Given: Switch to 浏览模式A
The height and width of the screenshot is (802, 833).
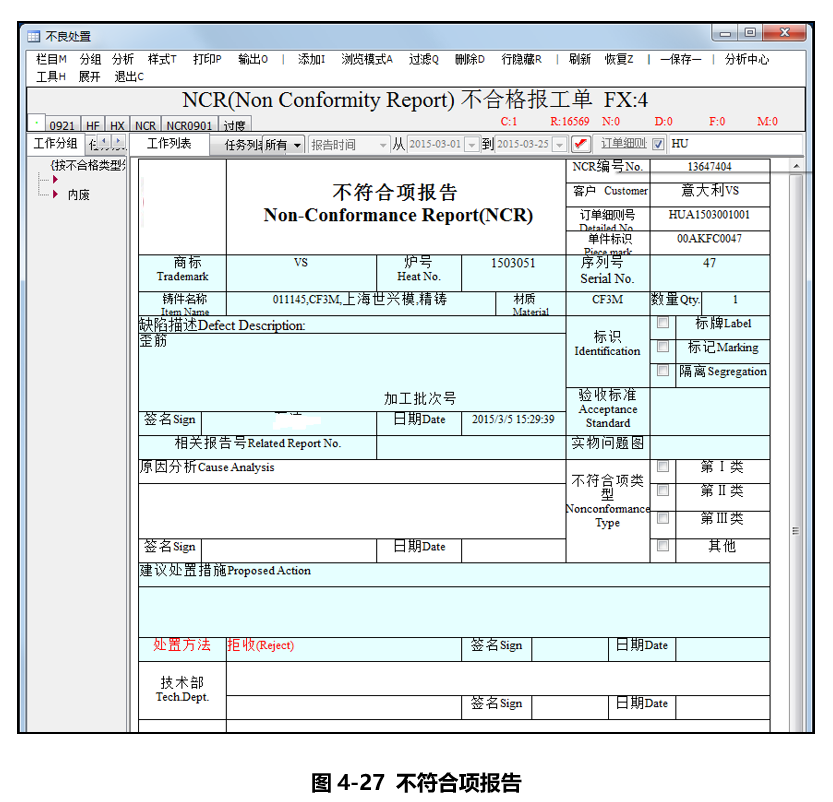Looking at the screenshot, I should click(367, 59).
